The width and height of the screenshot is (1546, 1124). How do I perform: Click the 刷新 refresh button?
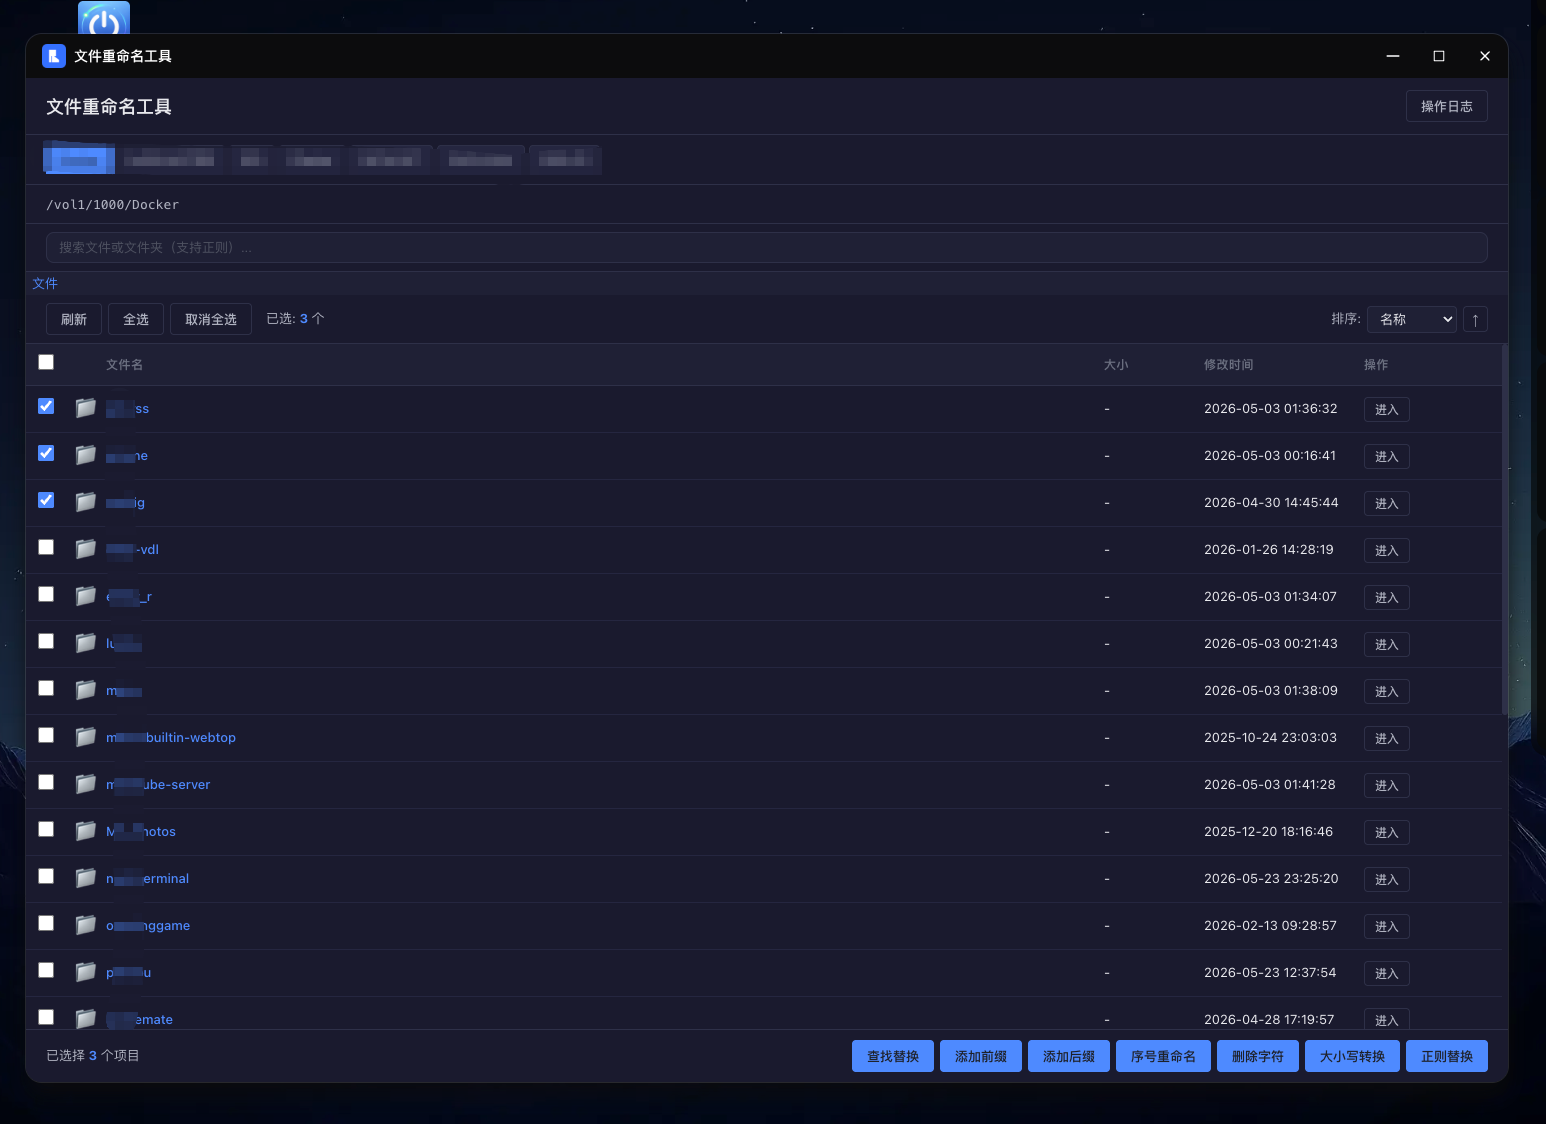point(74,319)
